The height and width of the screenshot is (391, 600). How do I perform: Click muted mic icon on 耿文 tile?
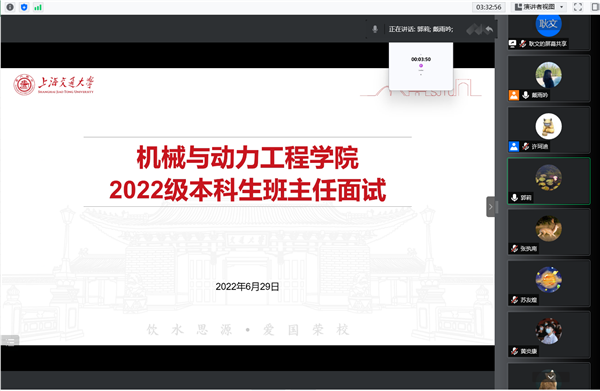coord(523,44)
